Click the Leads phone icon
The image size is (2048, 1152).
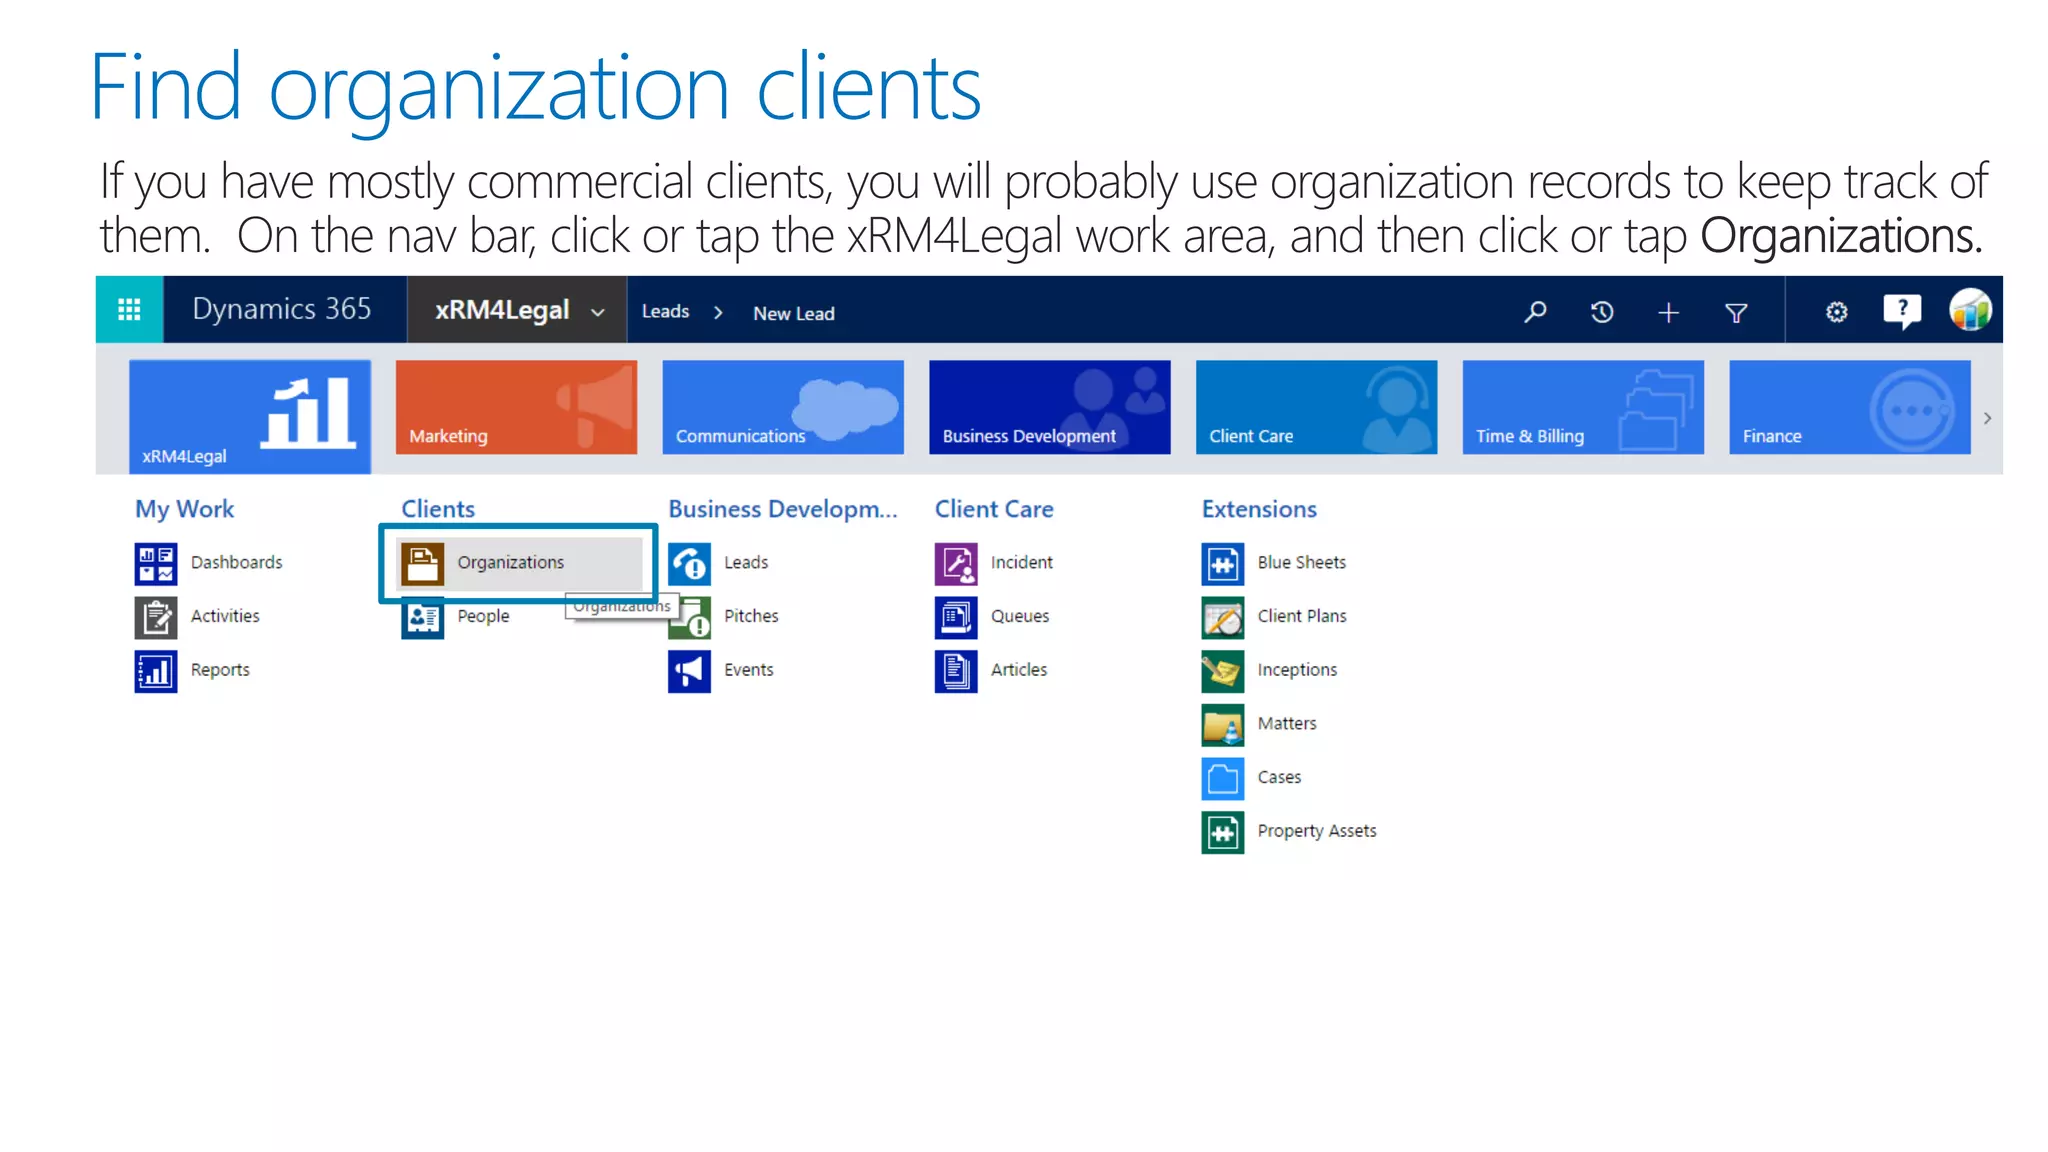(x=689, y=563)
